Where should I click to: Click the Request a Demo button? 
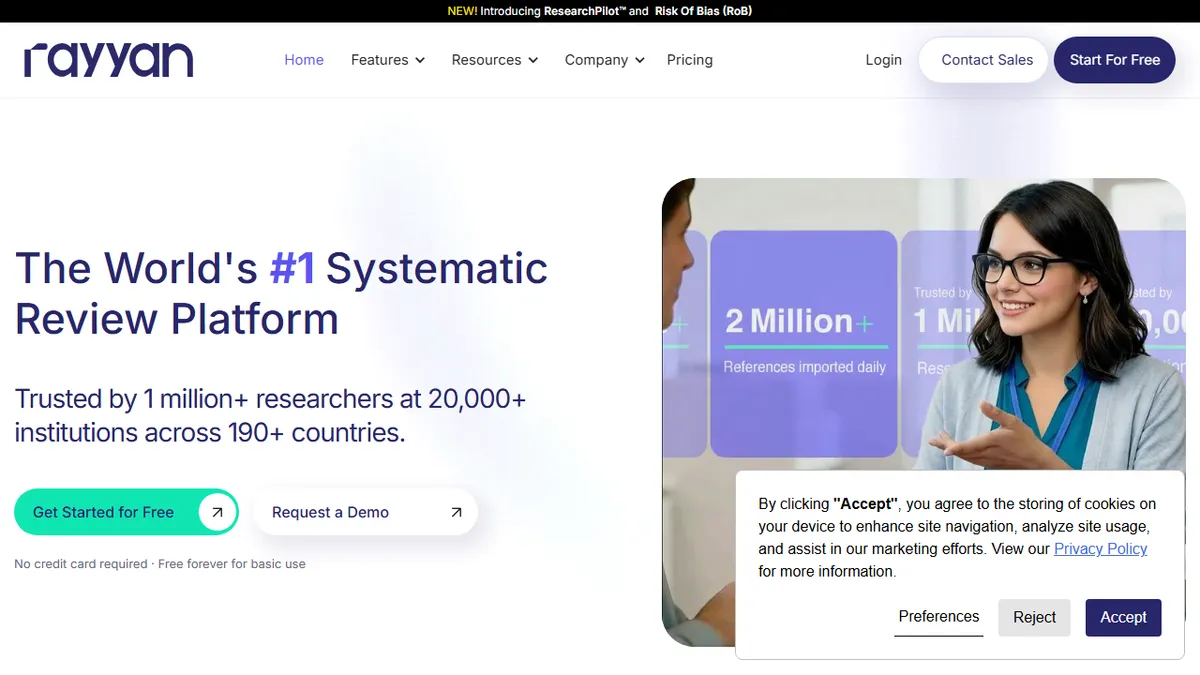[x=365, y=512]
